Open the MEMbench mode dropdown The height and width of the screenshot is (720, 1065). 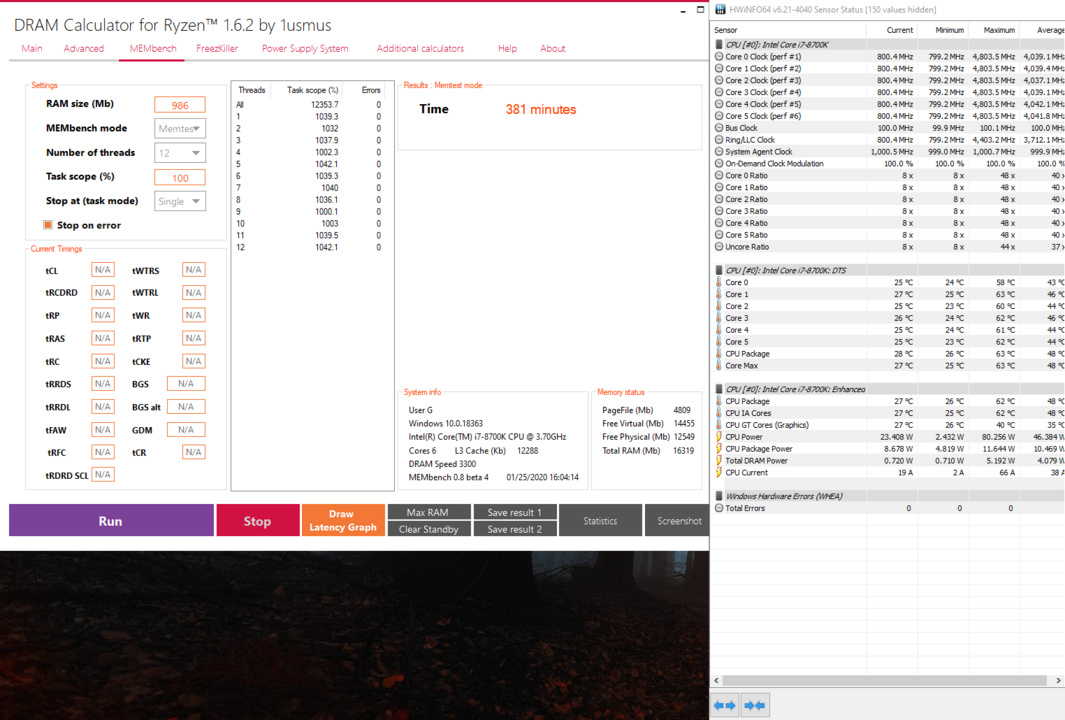pos(180,128)
